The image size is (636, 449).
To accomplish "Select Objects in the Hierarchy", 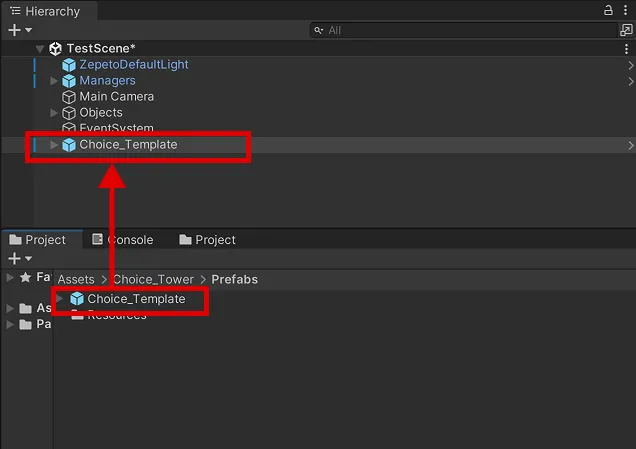I will tap(101, 112).
